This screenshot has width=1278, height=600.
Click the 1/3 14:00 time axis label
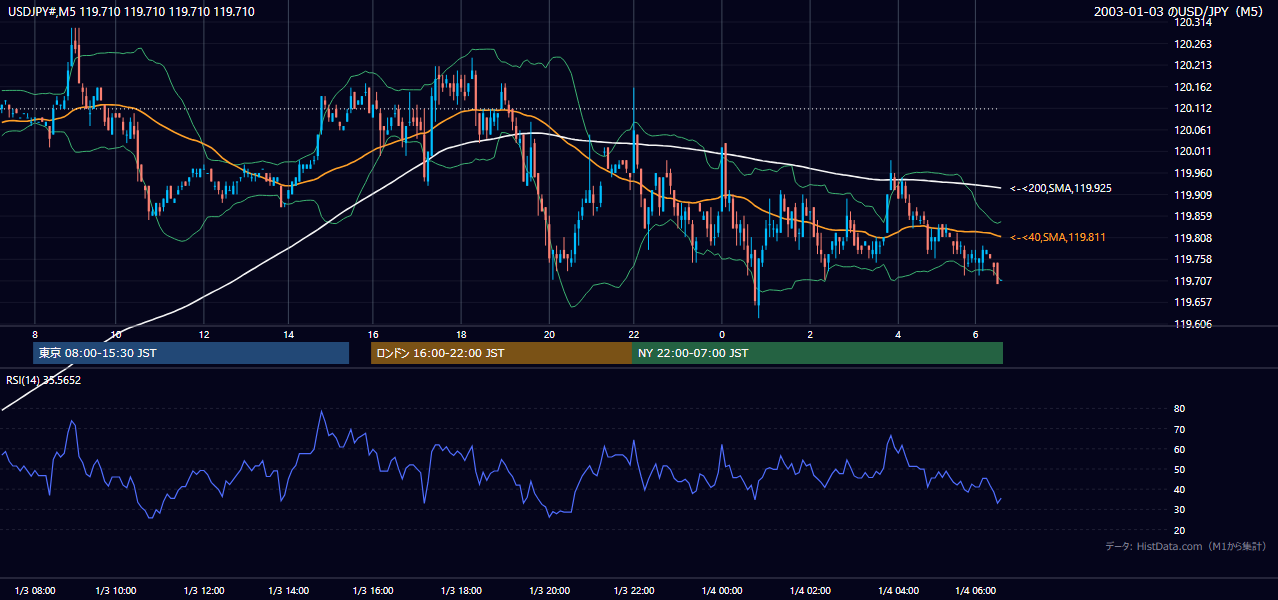tap(288, 591)
